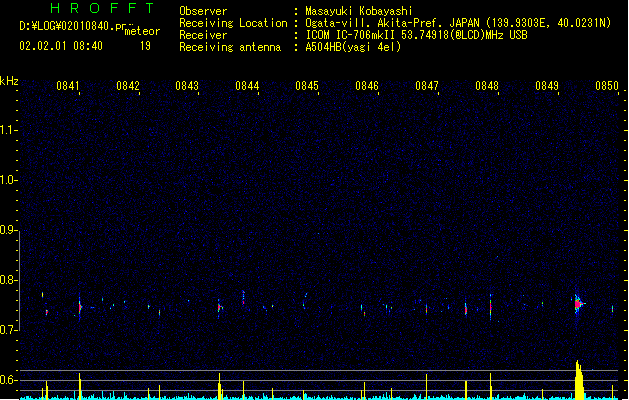Screen dimensions: 629x400
Task: Click the 0850 time marker
Action: (607, 86)
